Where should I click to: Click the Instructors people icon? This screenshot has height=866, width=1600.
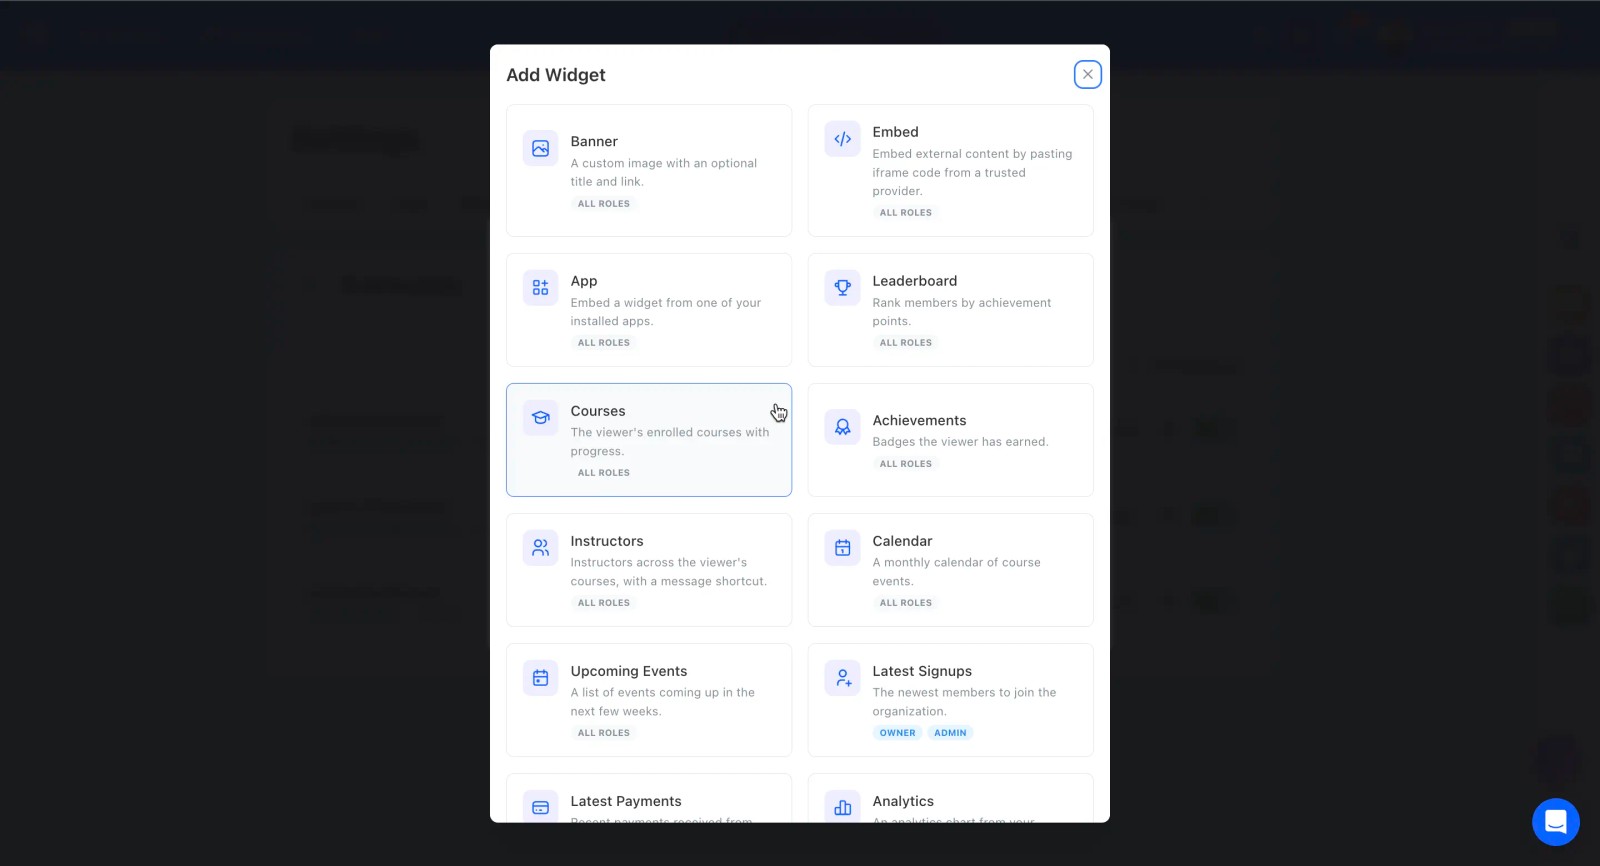(x=540, y=548)
